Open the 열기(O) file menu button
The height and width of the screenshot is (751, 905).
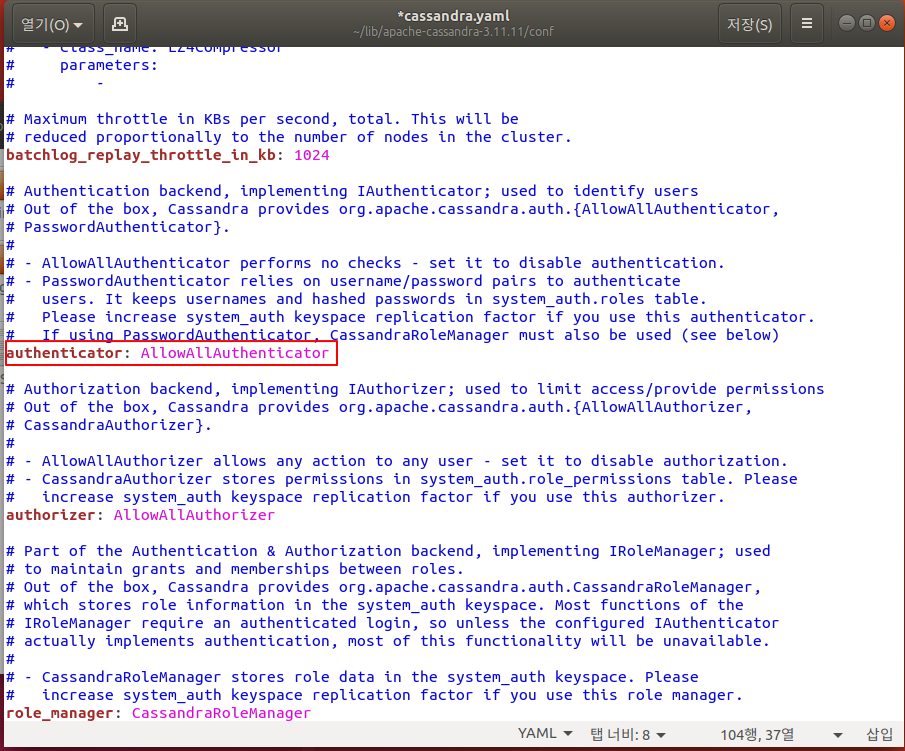53,24
